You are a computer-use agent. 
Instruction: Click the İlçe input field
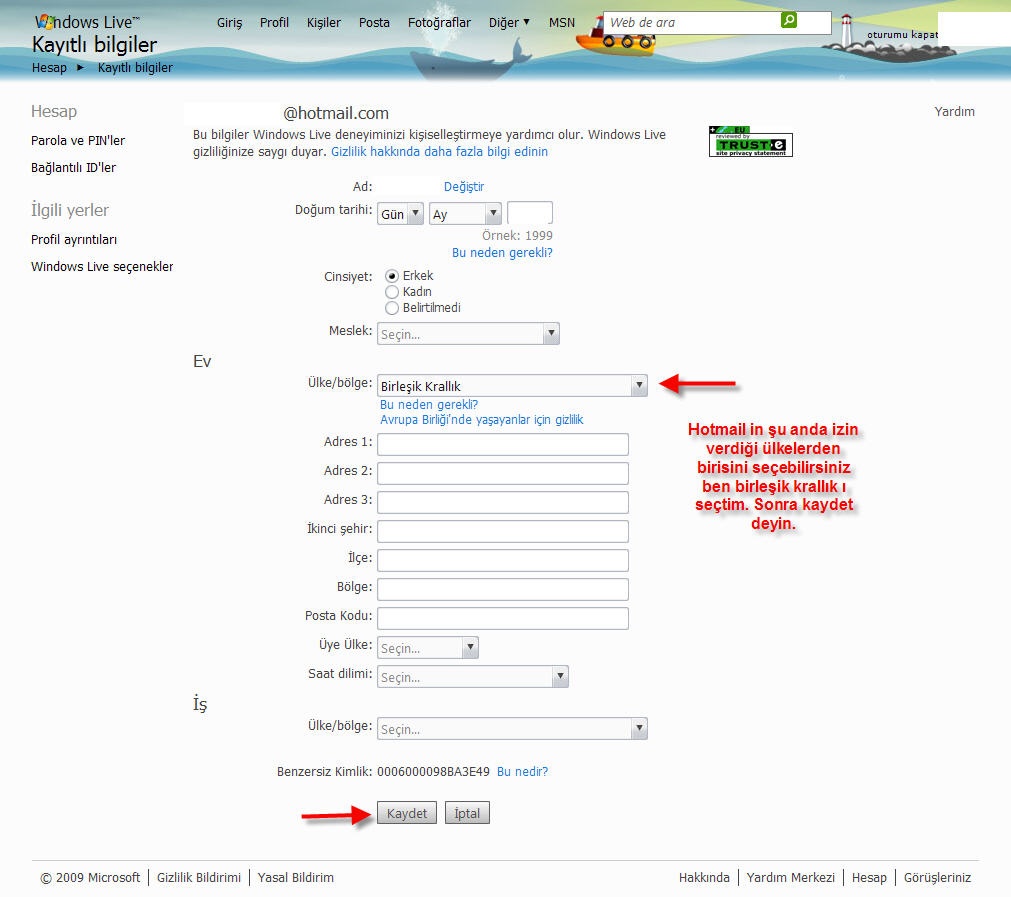pyautogui.click(x=503, y=560)
